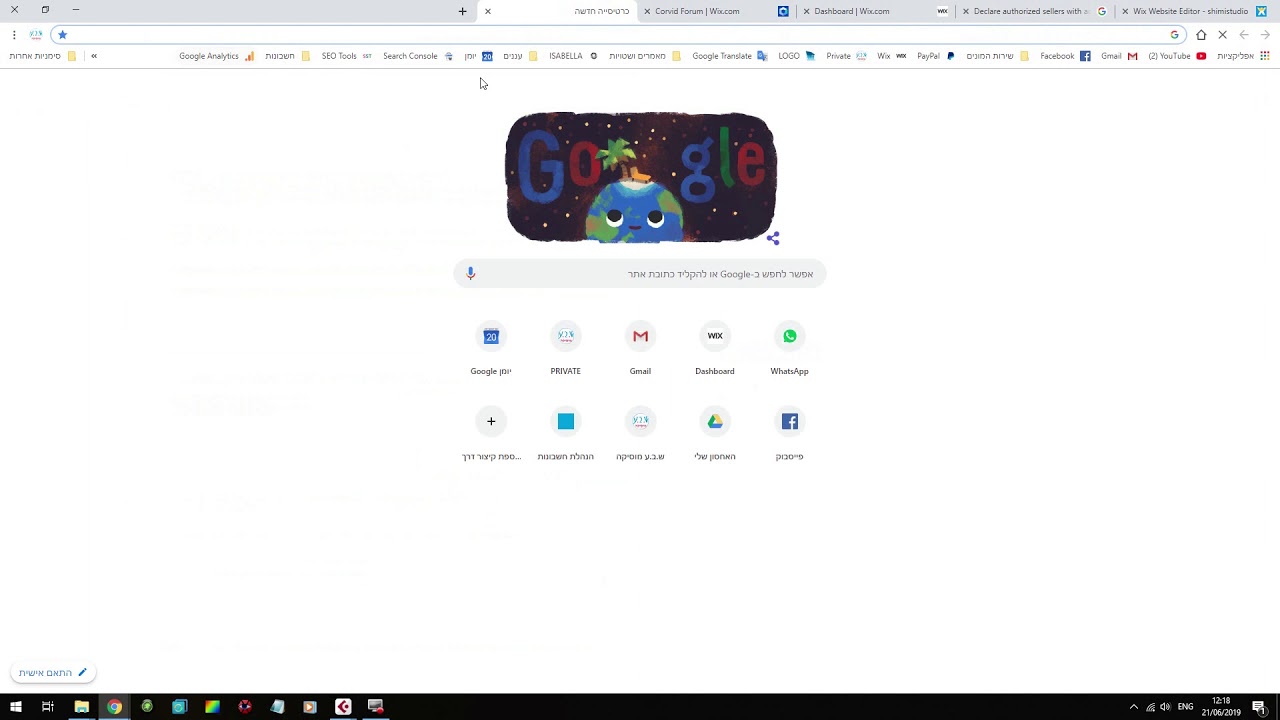Open the Google Analytics bookmark
1280x720 pixels.
coord(217,56)
